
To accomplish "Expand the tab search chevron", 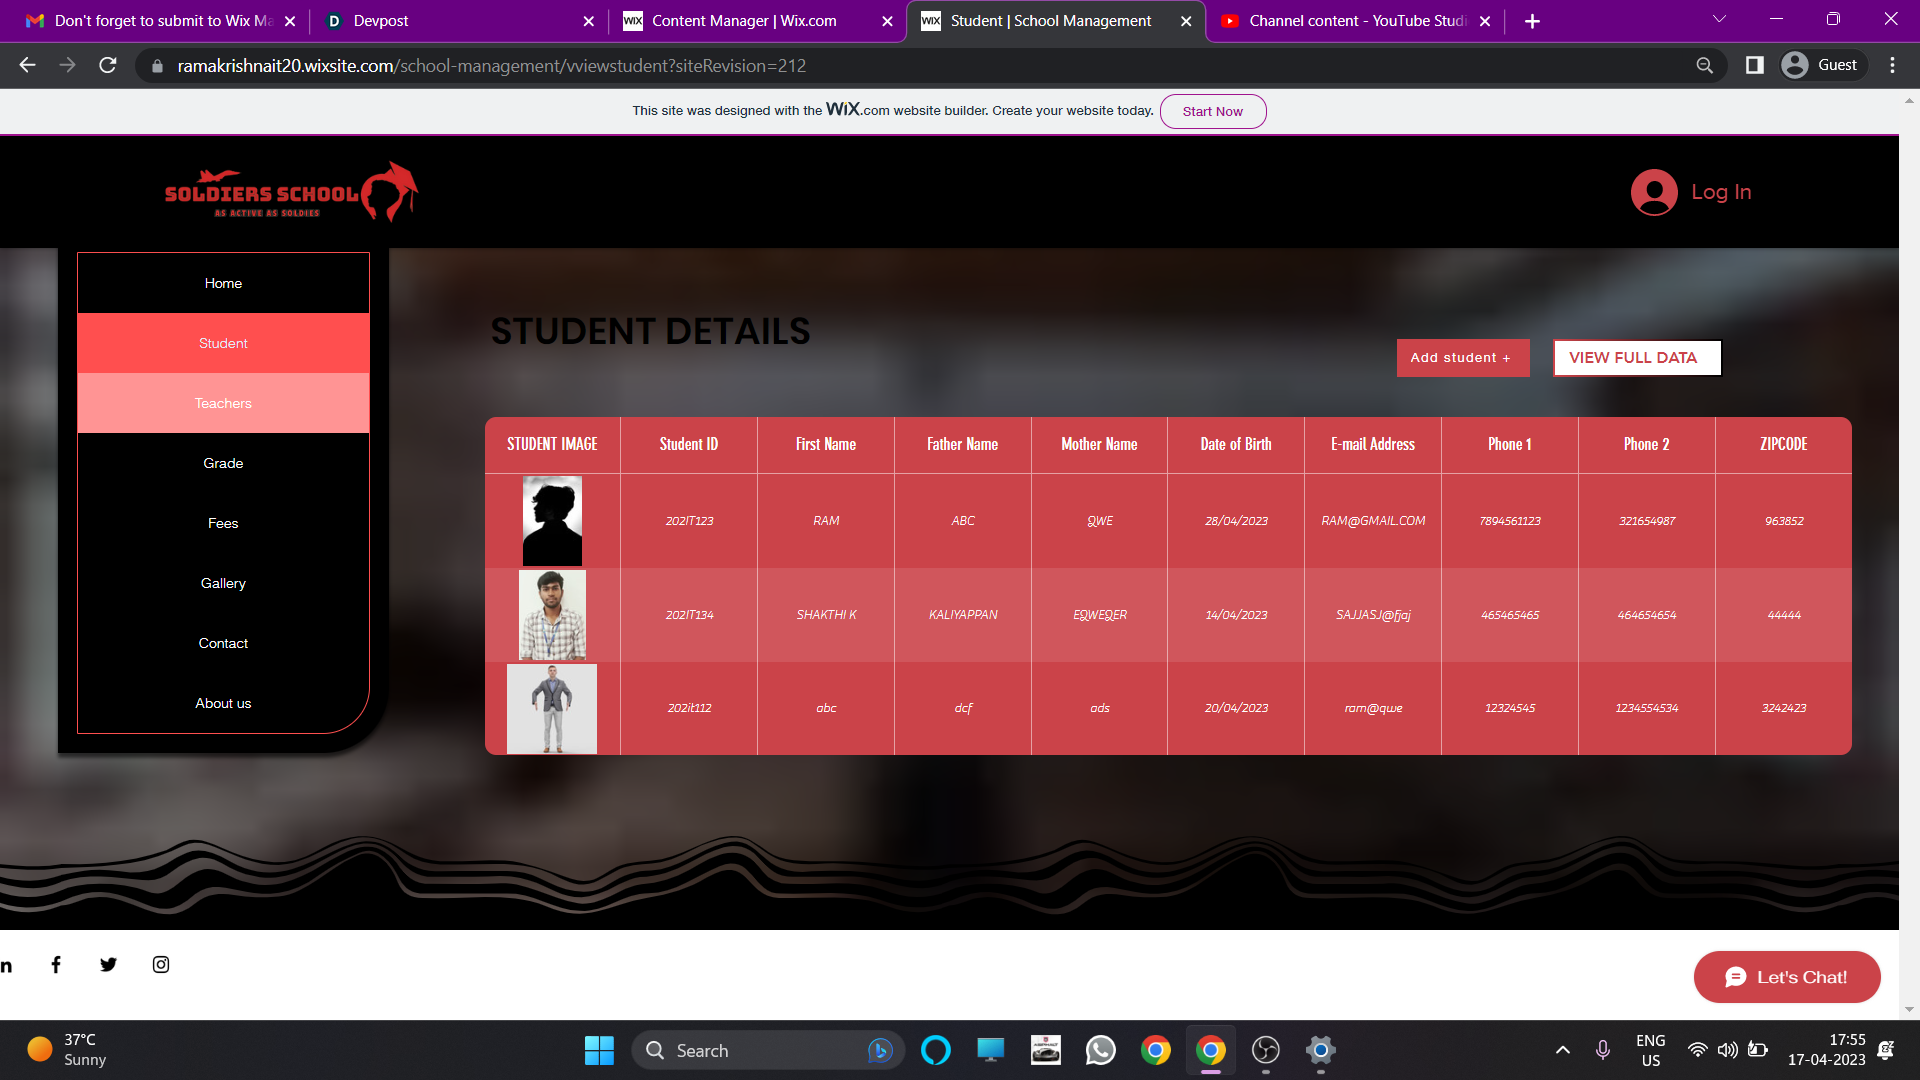I will coord(1719,20).
